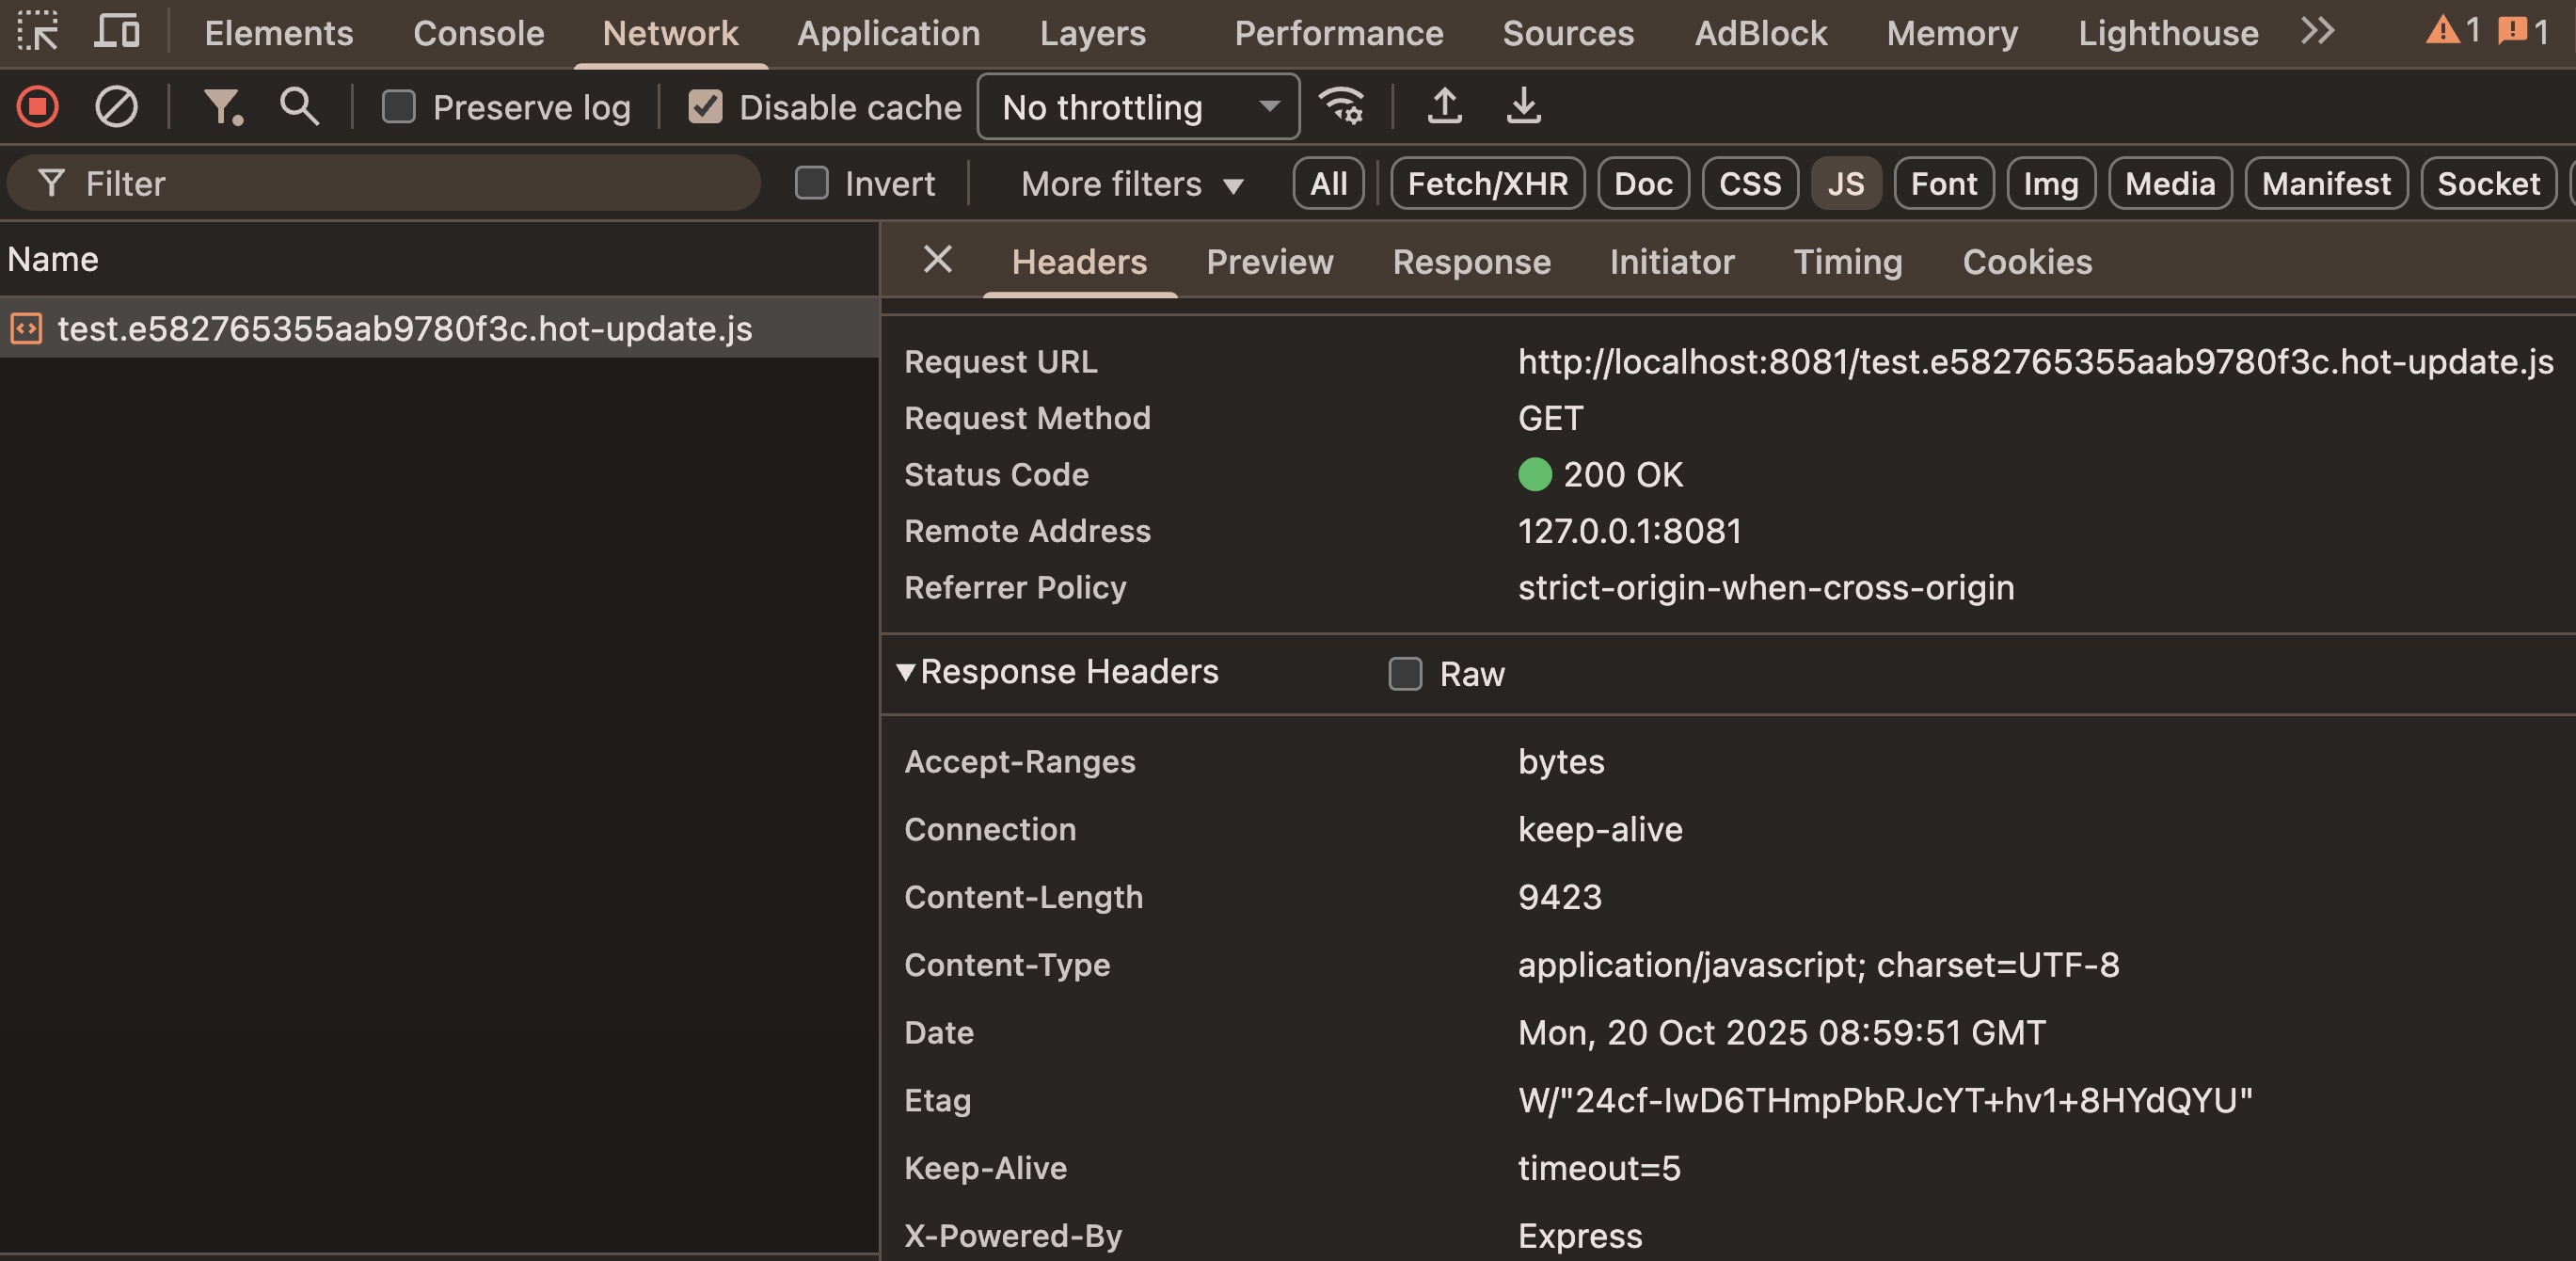The height and width of the screenshot is (1261, 2576).
Task: Open the Timing tab of request
Action: point(1847,262)
